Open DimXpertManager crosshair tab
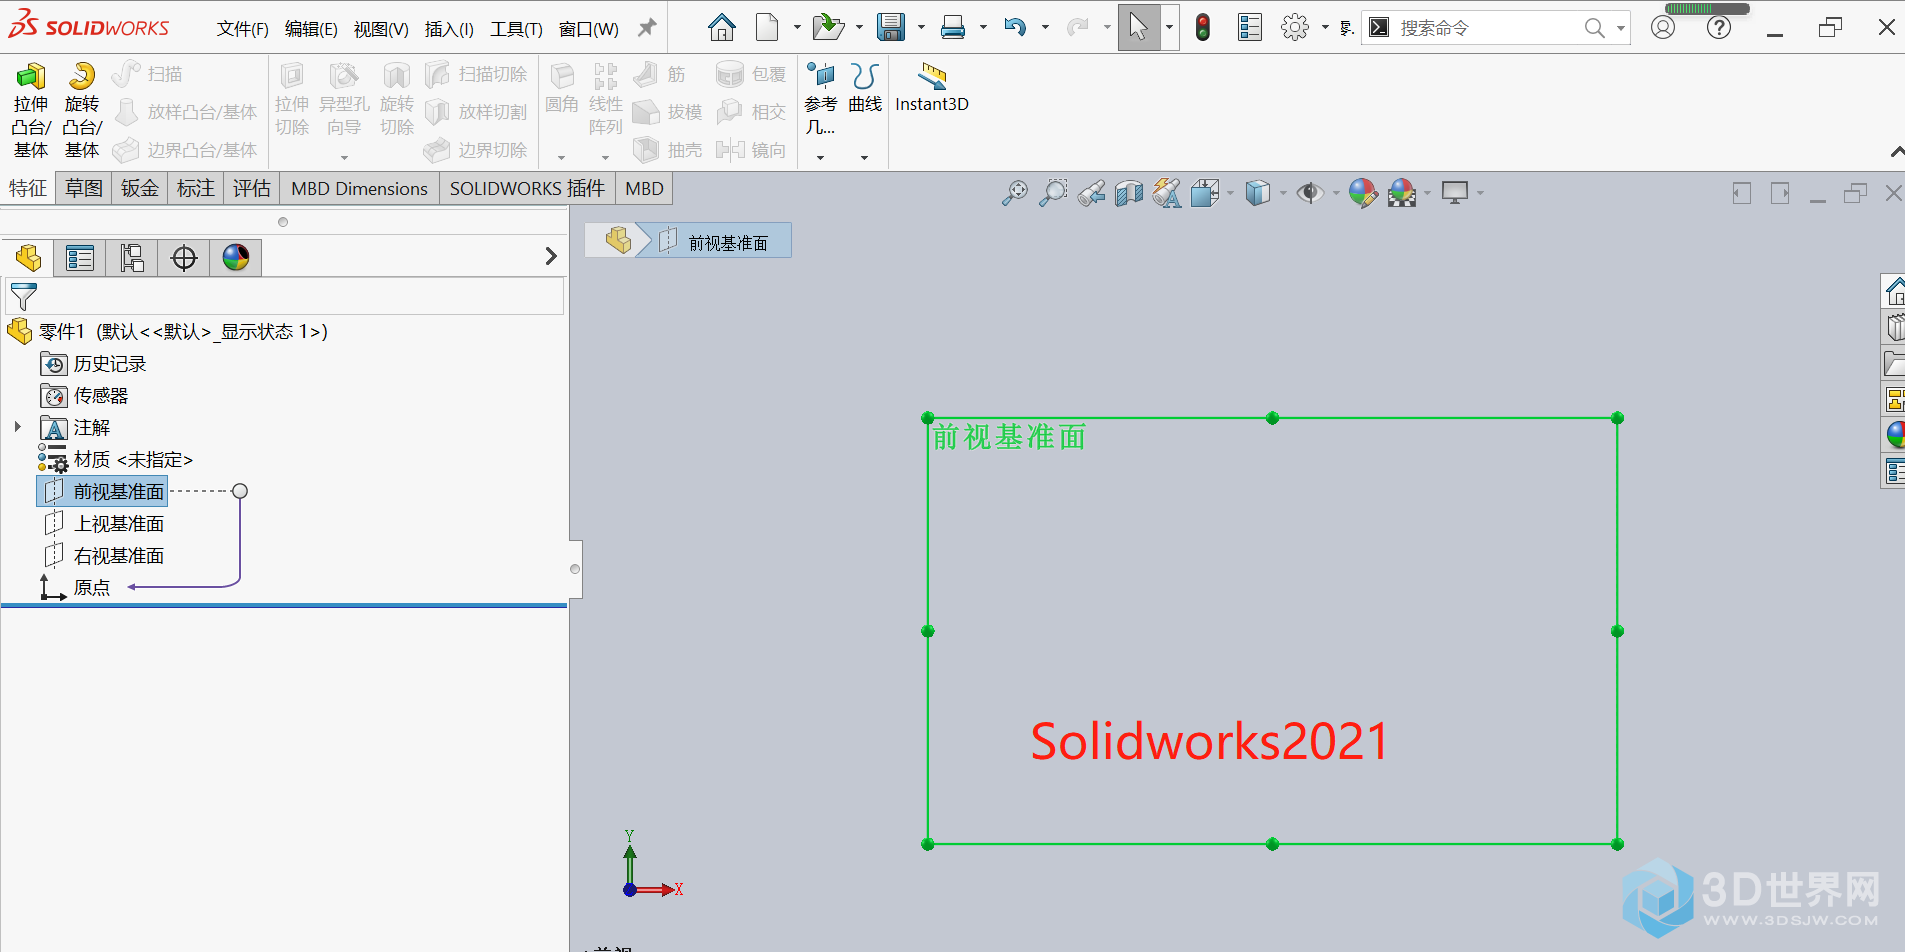Viewport: 1905px width, 952px height. [x=184, y=258]
